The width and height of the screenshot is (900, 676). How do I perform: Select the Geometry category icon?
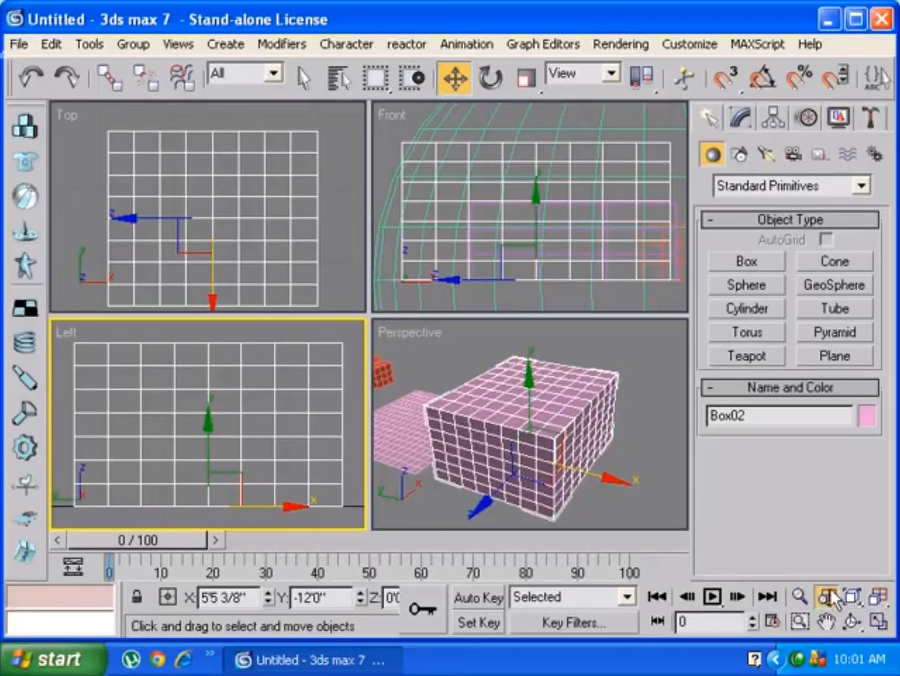pyautogui.click(x=712, y=155)
